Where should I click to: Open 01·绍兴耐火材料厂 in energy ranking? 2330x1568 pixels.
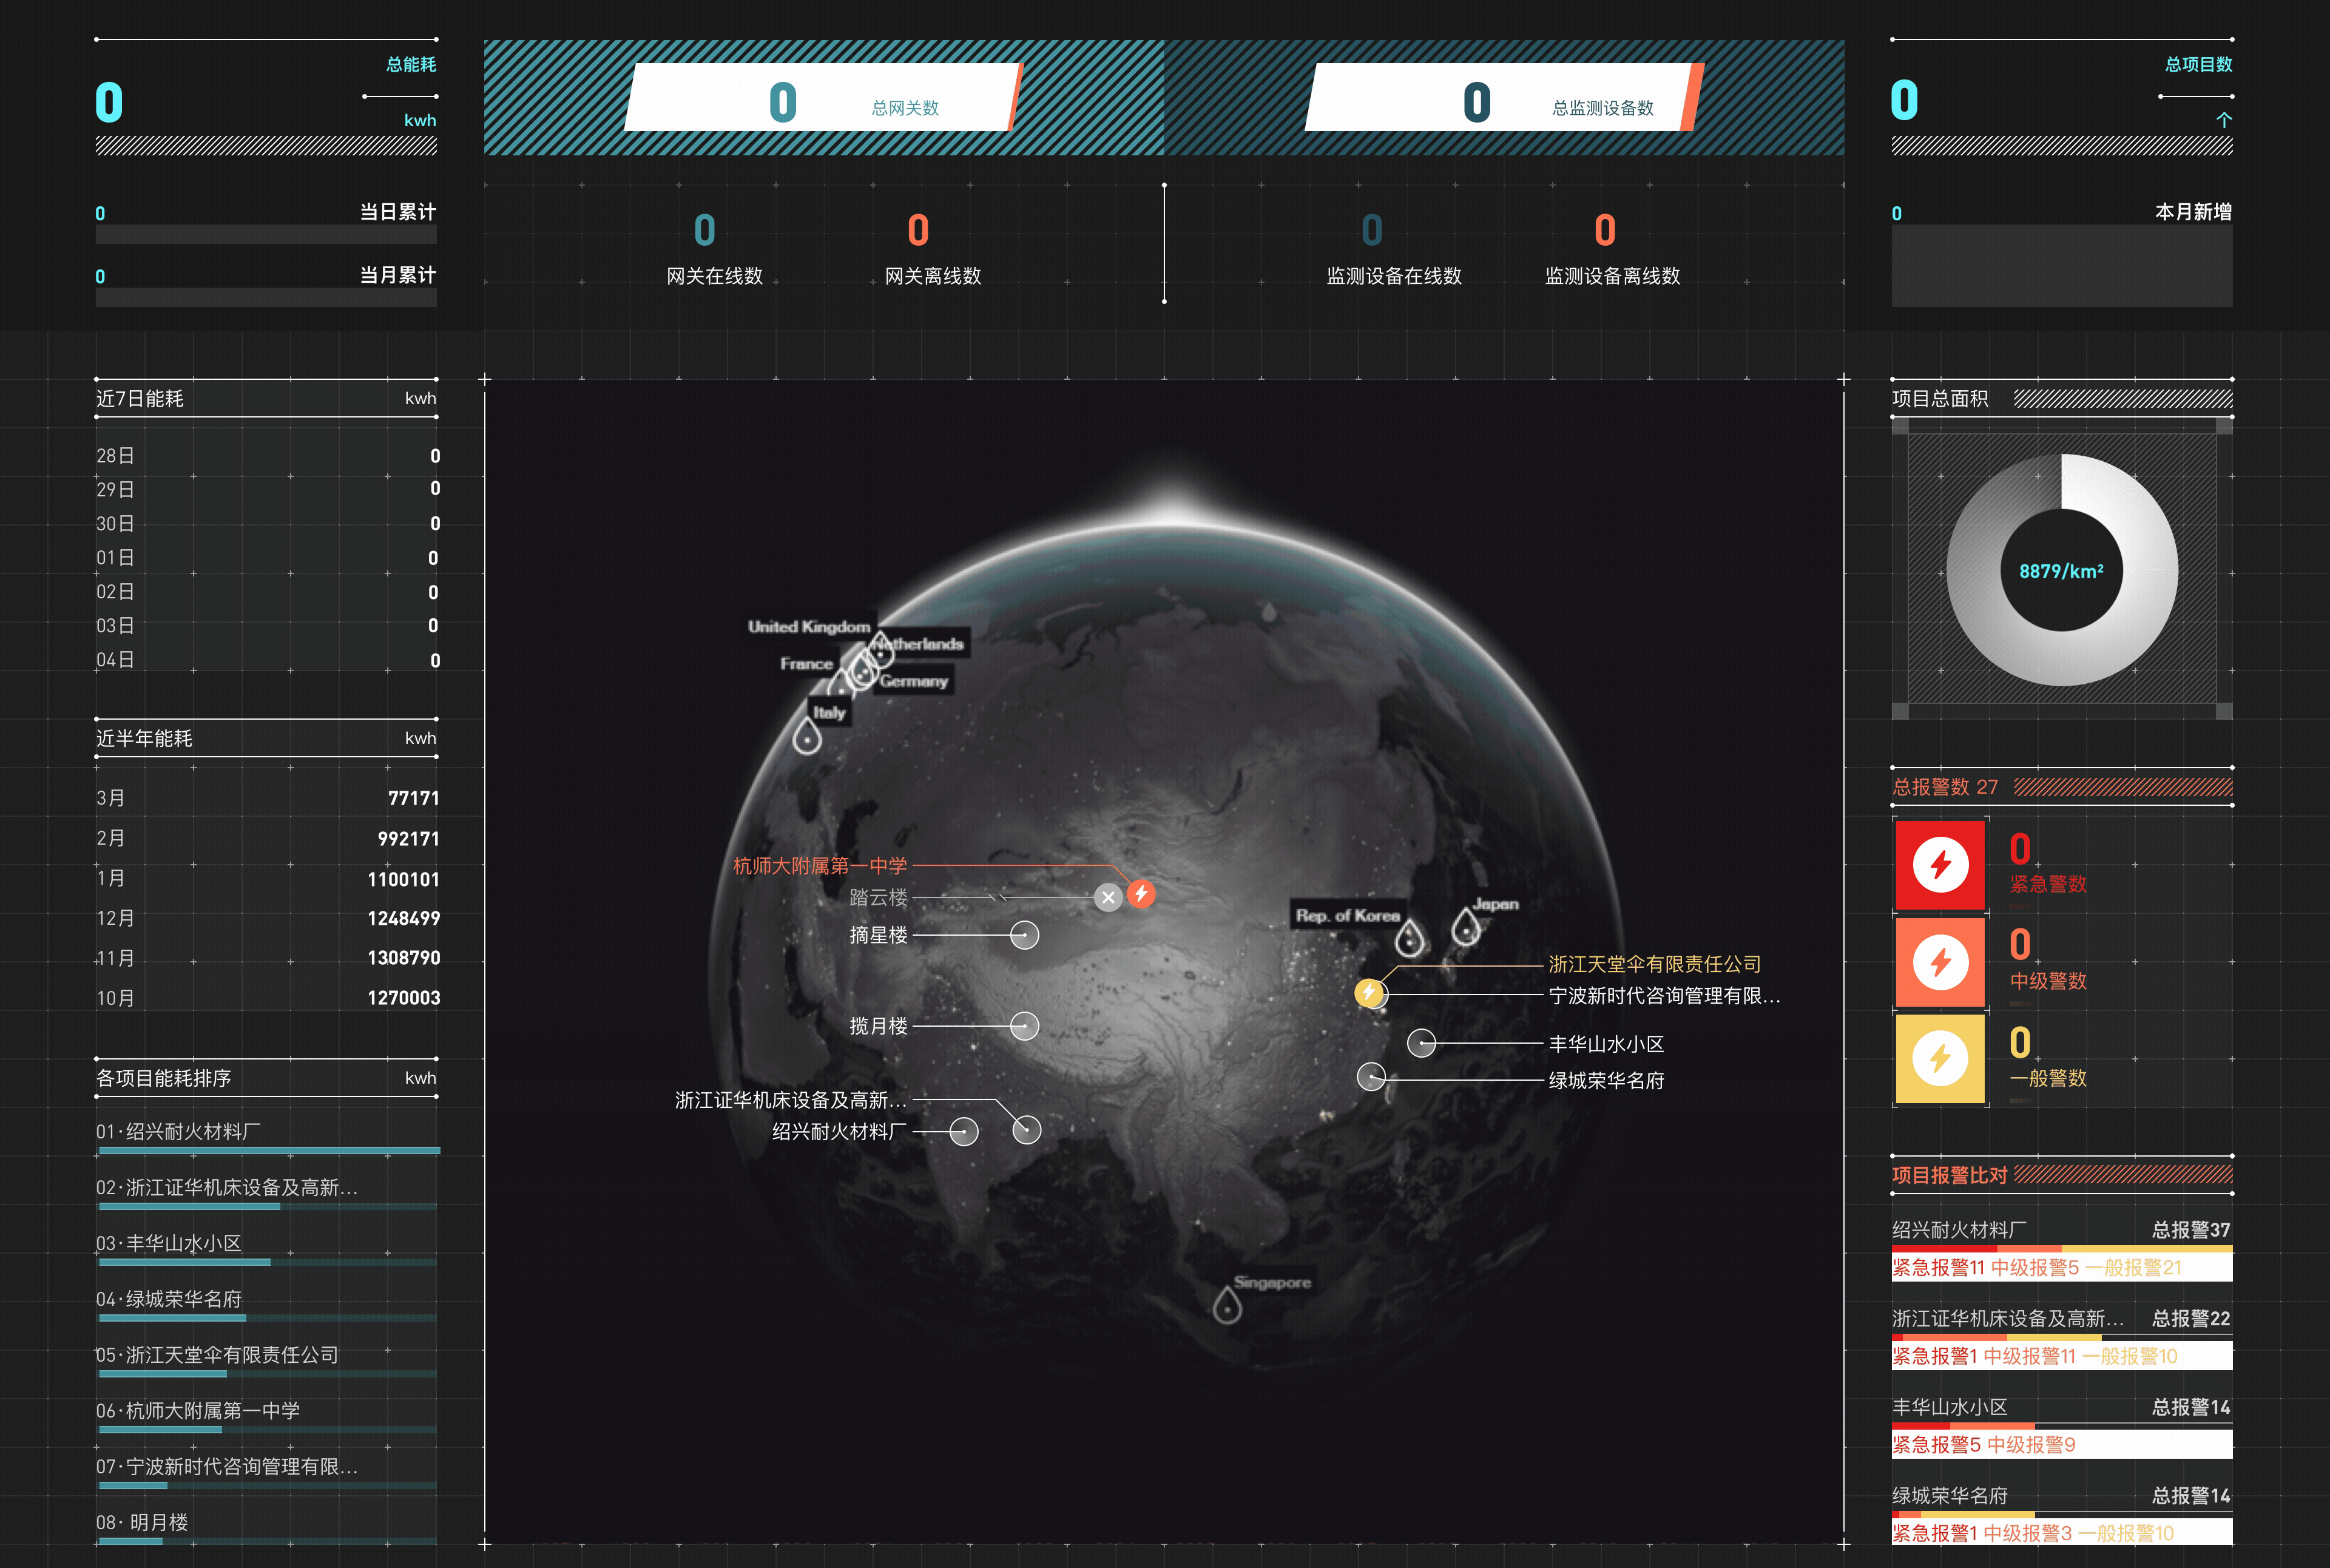(178, 1131)
